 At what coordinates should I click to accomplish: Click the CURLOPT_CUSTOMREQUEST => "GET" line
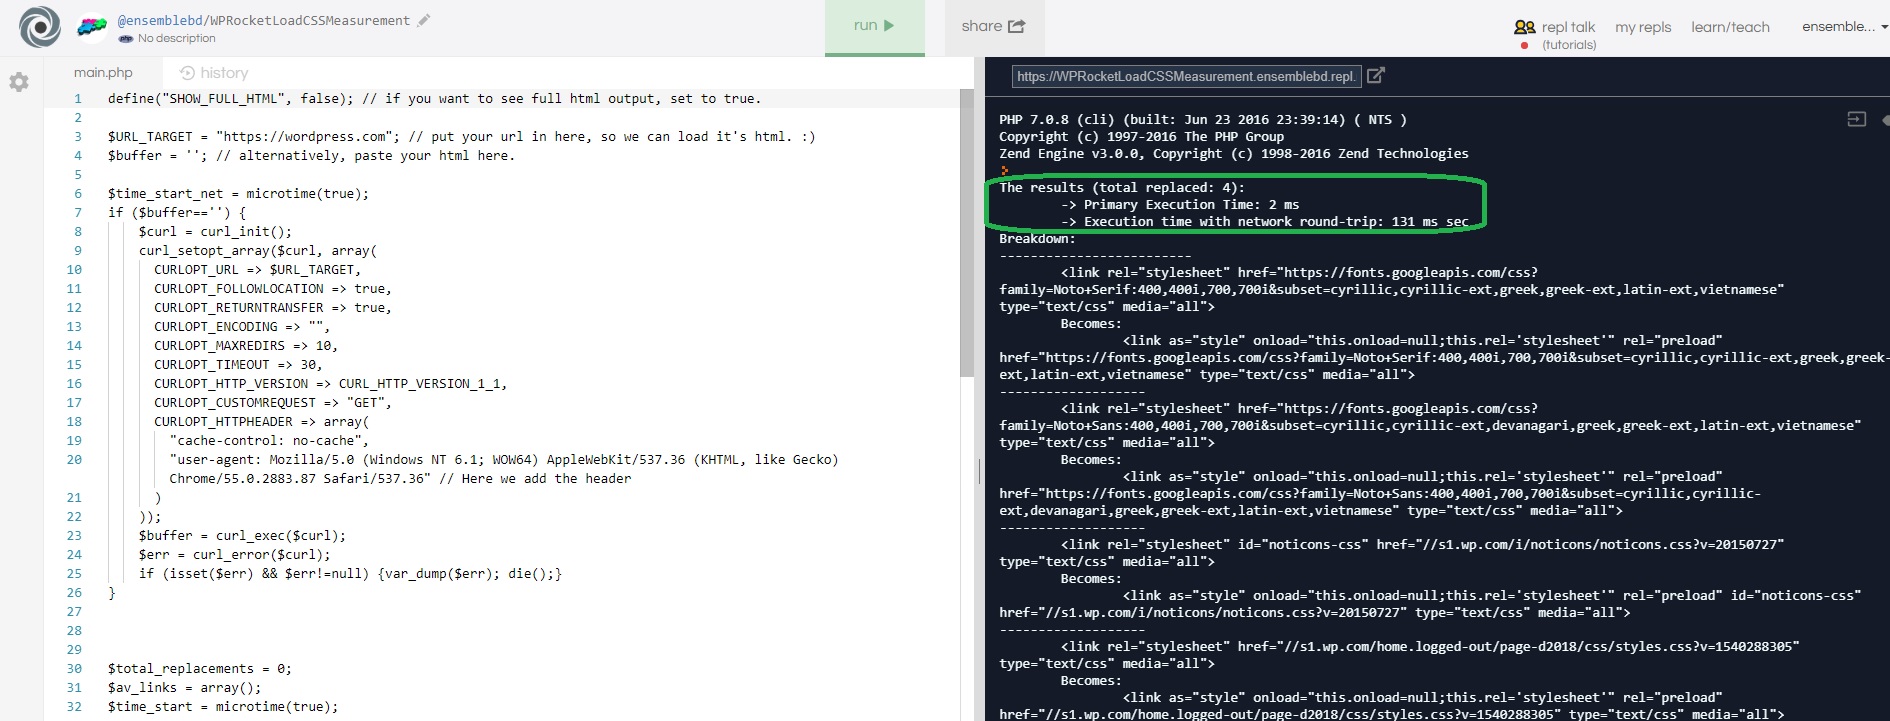273,403
